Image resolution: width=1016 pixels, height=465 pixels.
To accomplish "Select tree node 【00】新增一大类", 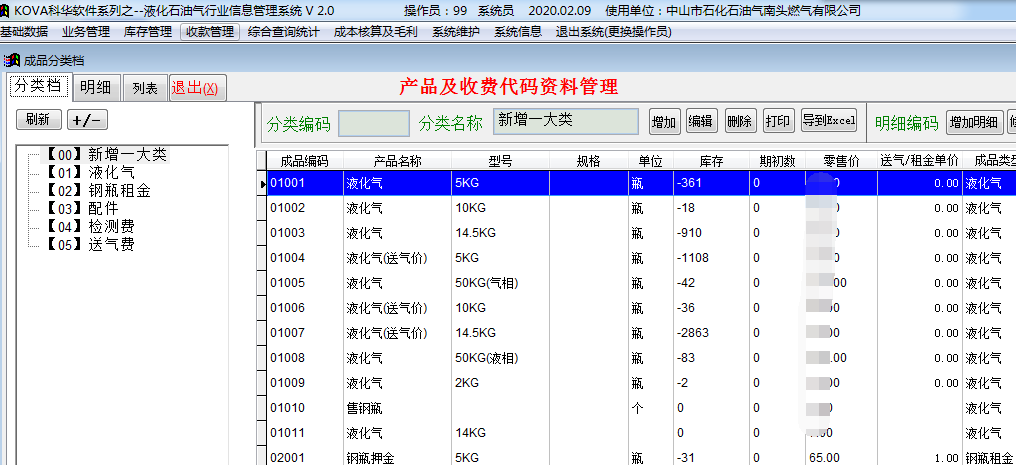I will coord(106,154).
